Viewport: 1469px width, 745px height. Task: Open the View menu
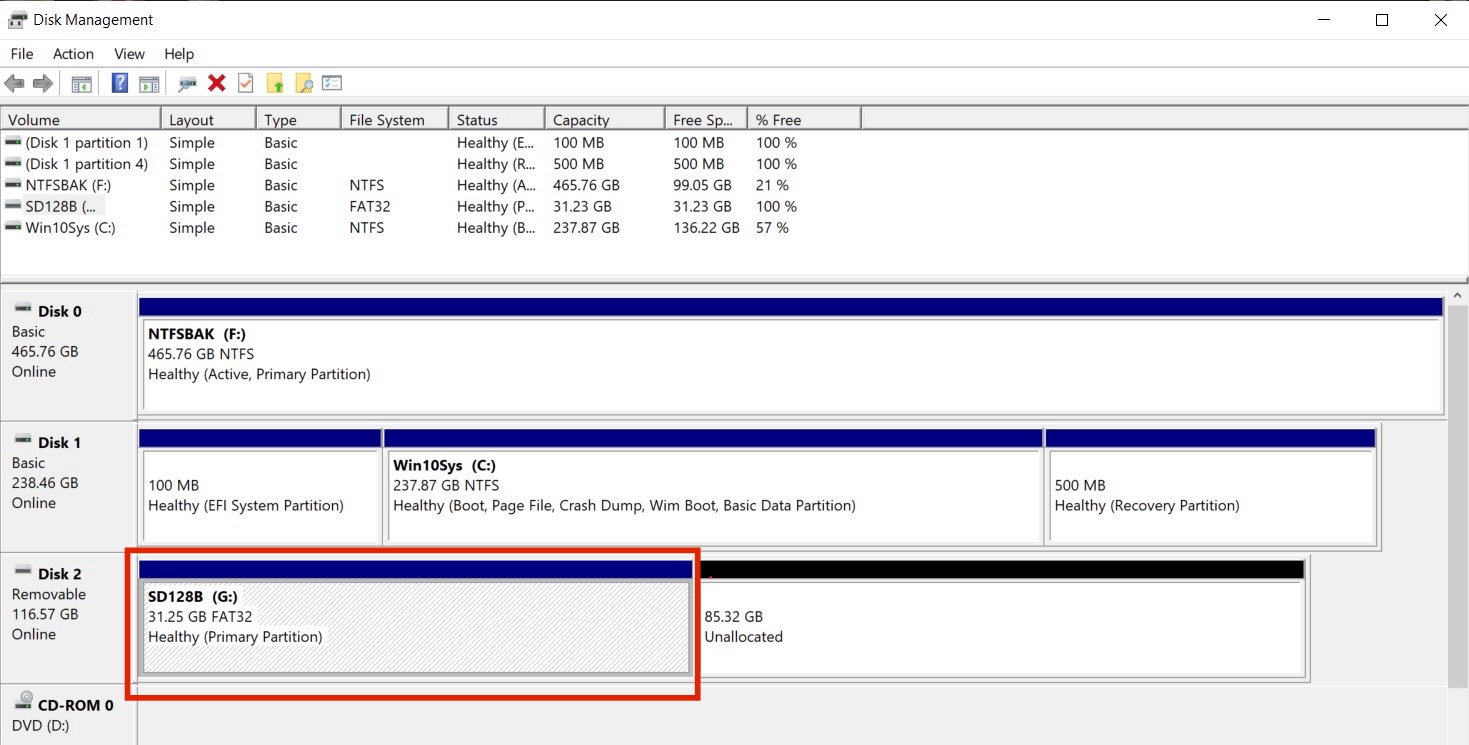point(129,54)
